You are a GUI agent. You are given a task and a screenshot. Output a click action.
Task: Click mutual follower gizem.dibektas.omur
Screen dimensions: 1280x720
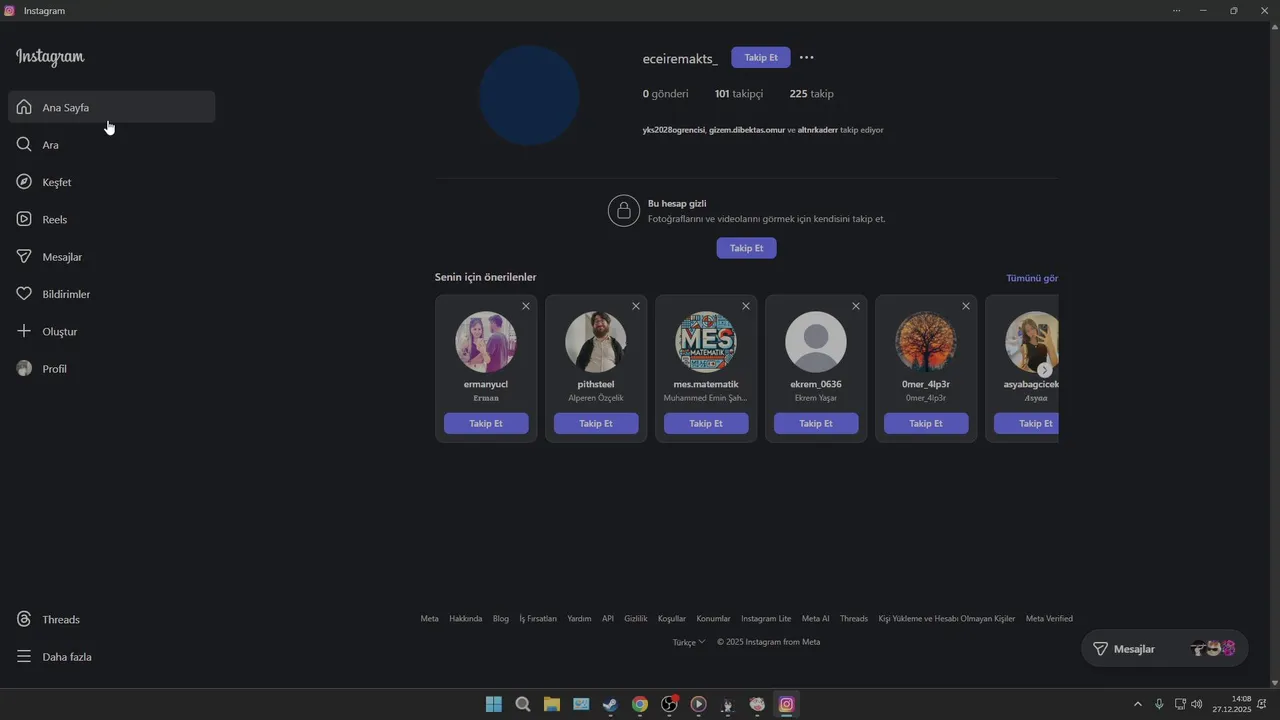(x=747, y=130)
